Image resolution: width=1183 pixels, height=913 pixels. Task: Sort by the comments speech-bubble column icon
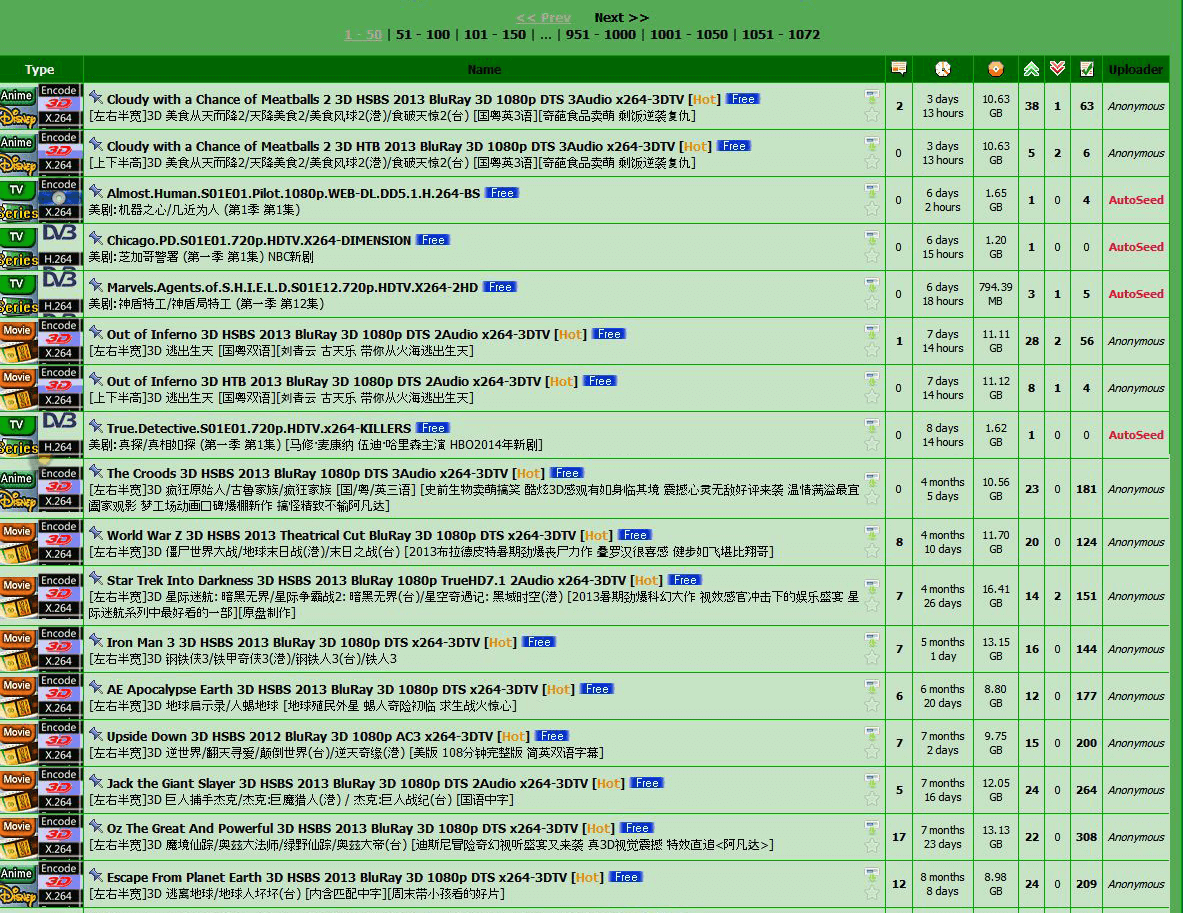point(899,69)
